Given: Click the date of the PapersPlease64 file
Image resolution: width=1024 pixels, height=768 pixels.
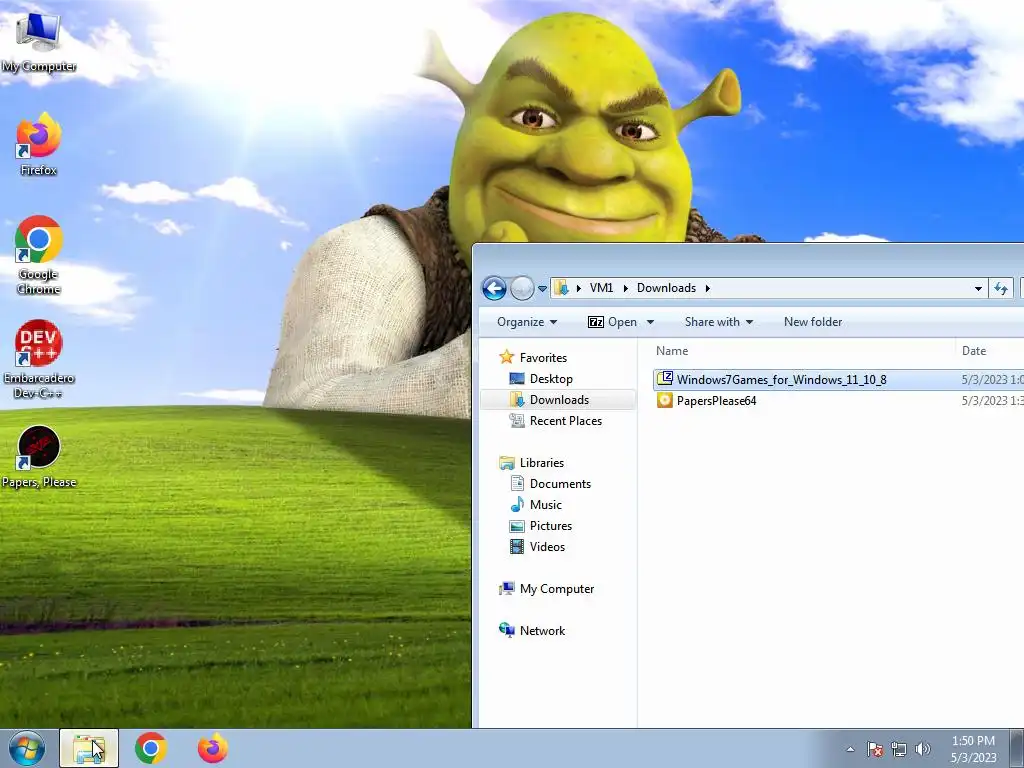Looking at the screenshot, I should [x=992, y=400].
